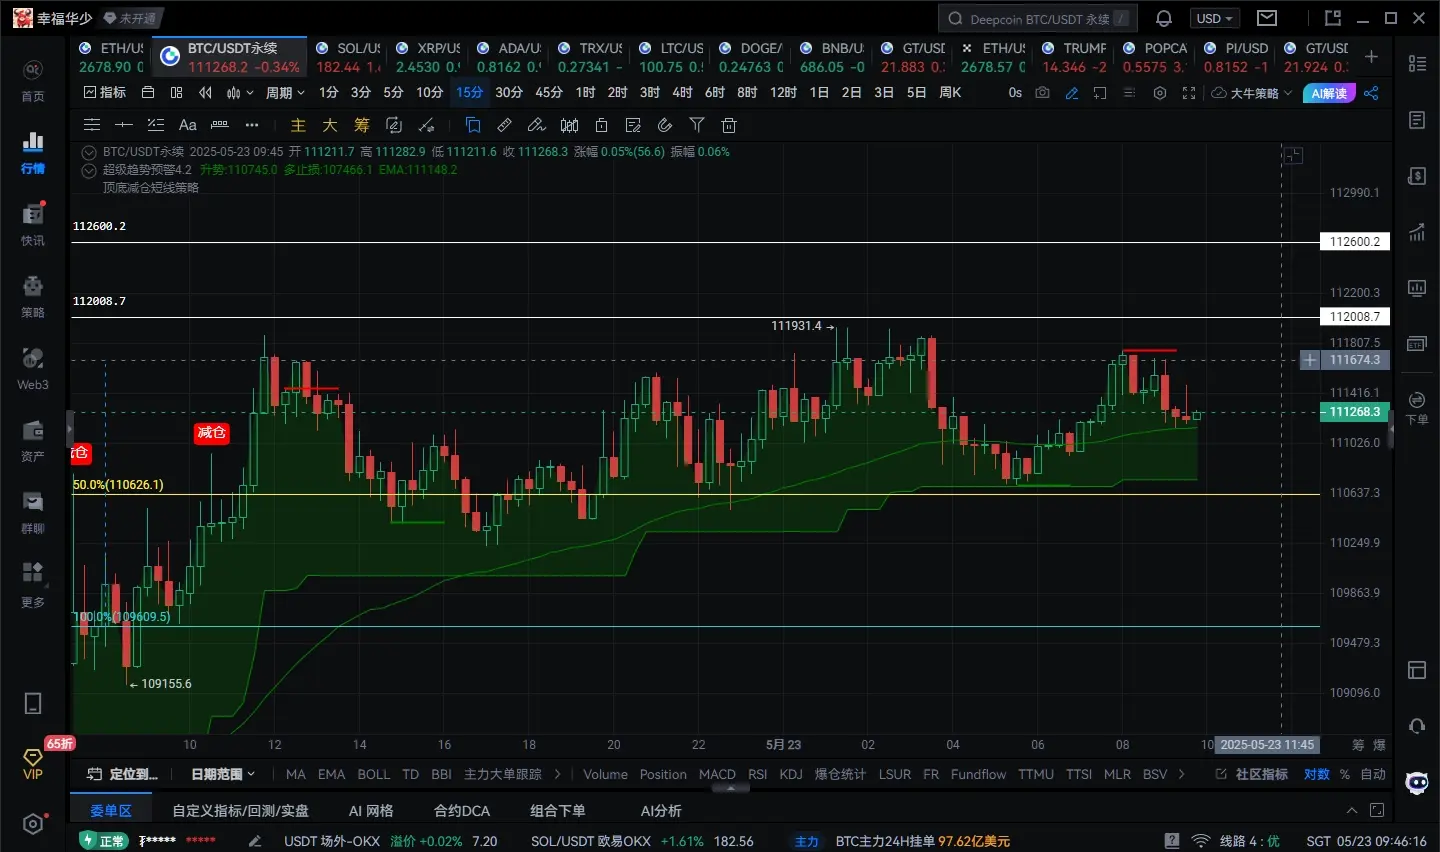Expand more main indicators arrow after 主力大单跟踪

(x=557, y=774)
